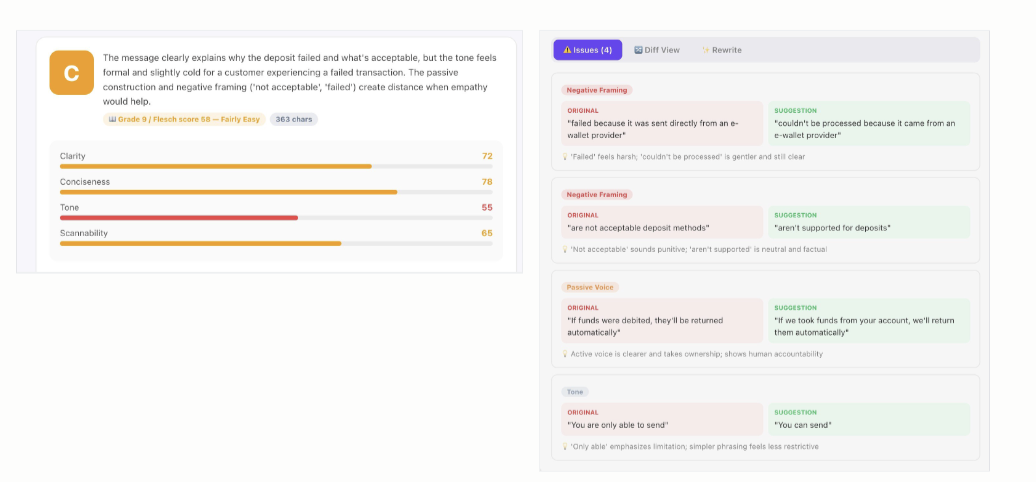Click the Diff View tab icon
1036x482 pixels.
(x=638, y=50)
